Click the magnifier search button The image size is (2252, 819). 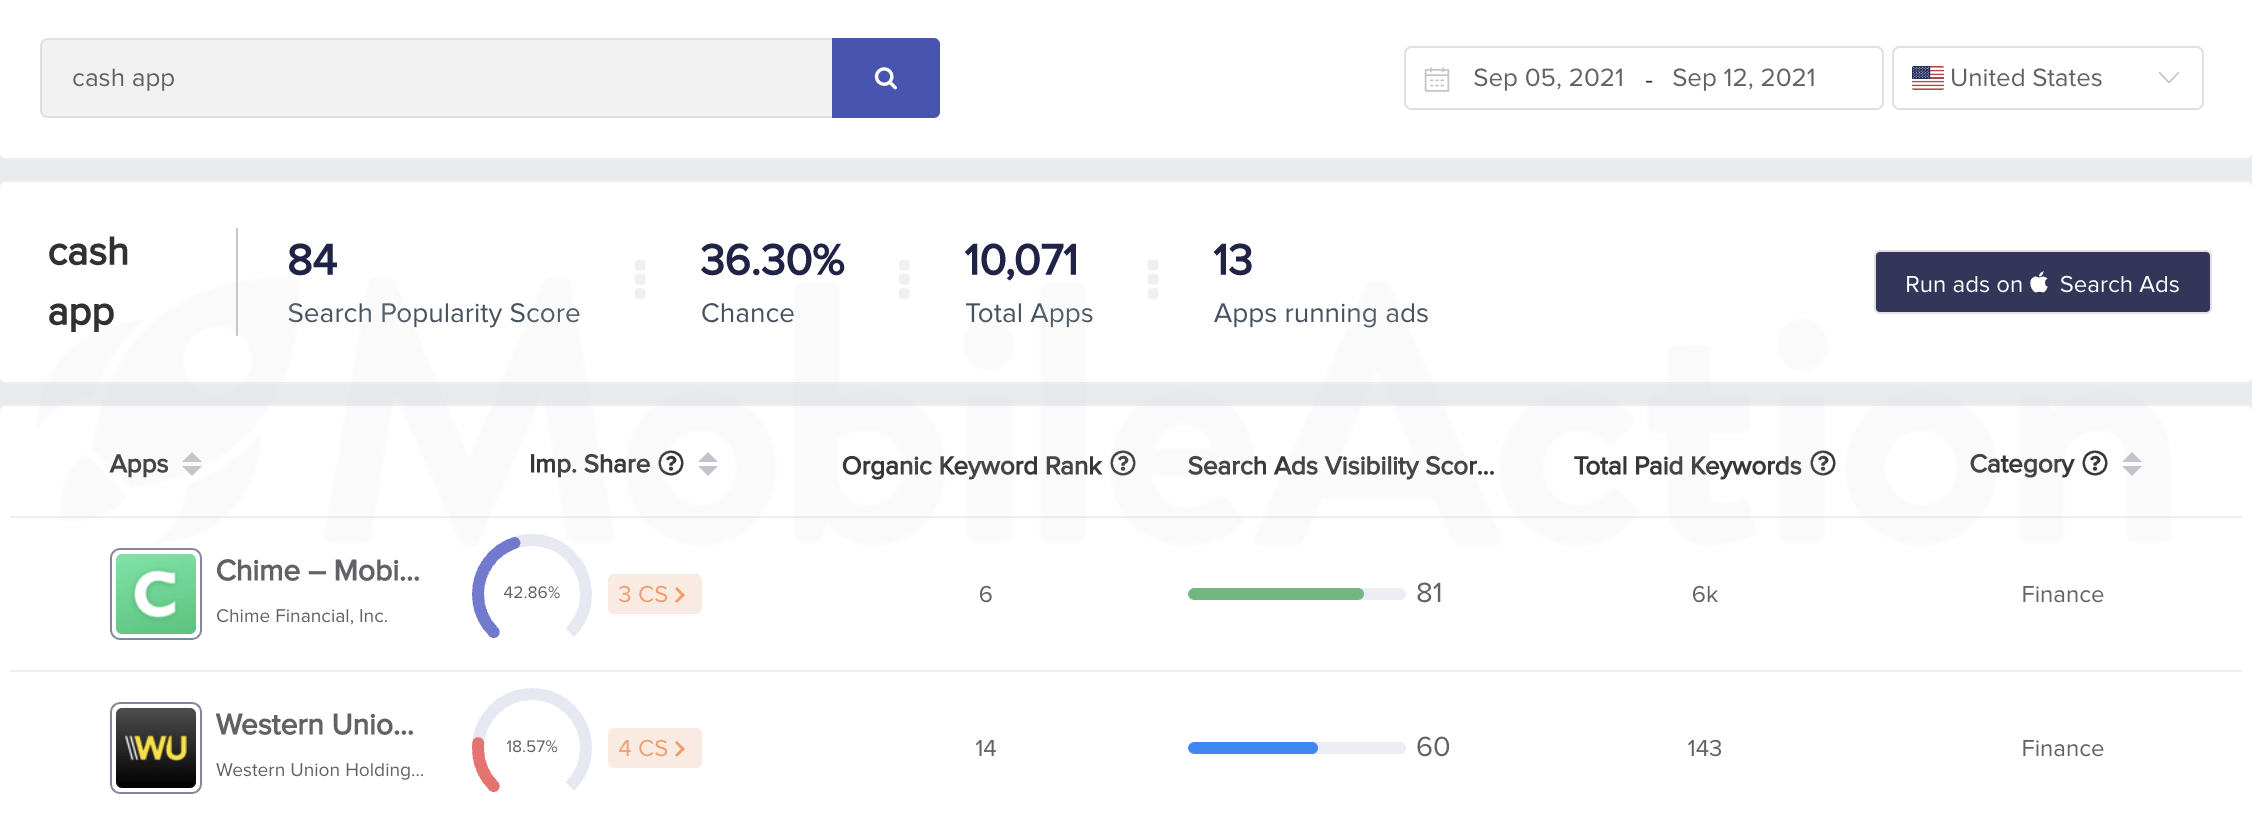pos(885,78)
